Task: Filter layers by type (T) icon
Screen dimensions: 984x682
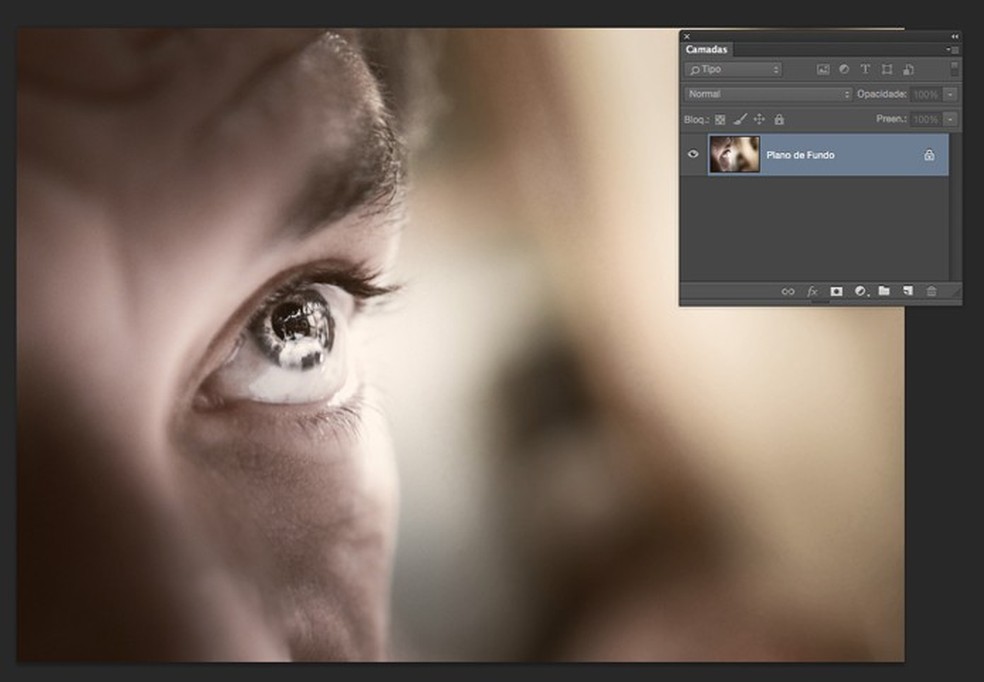Action: click(x=865, y=70)
